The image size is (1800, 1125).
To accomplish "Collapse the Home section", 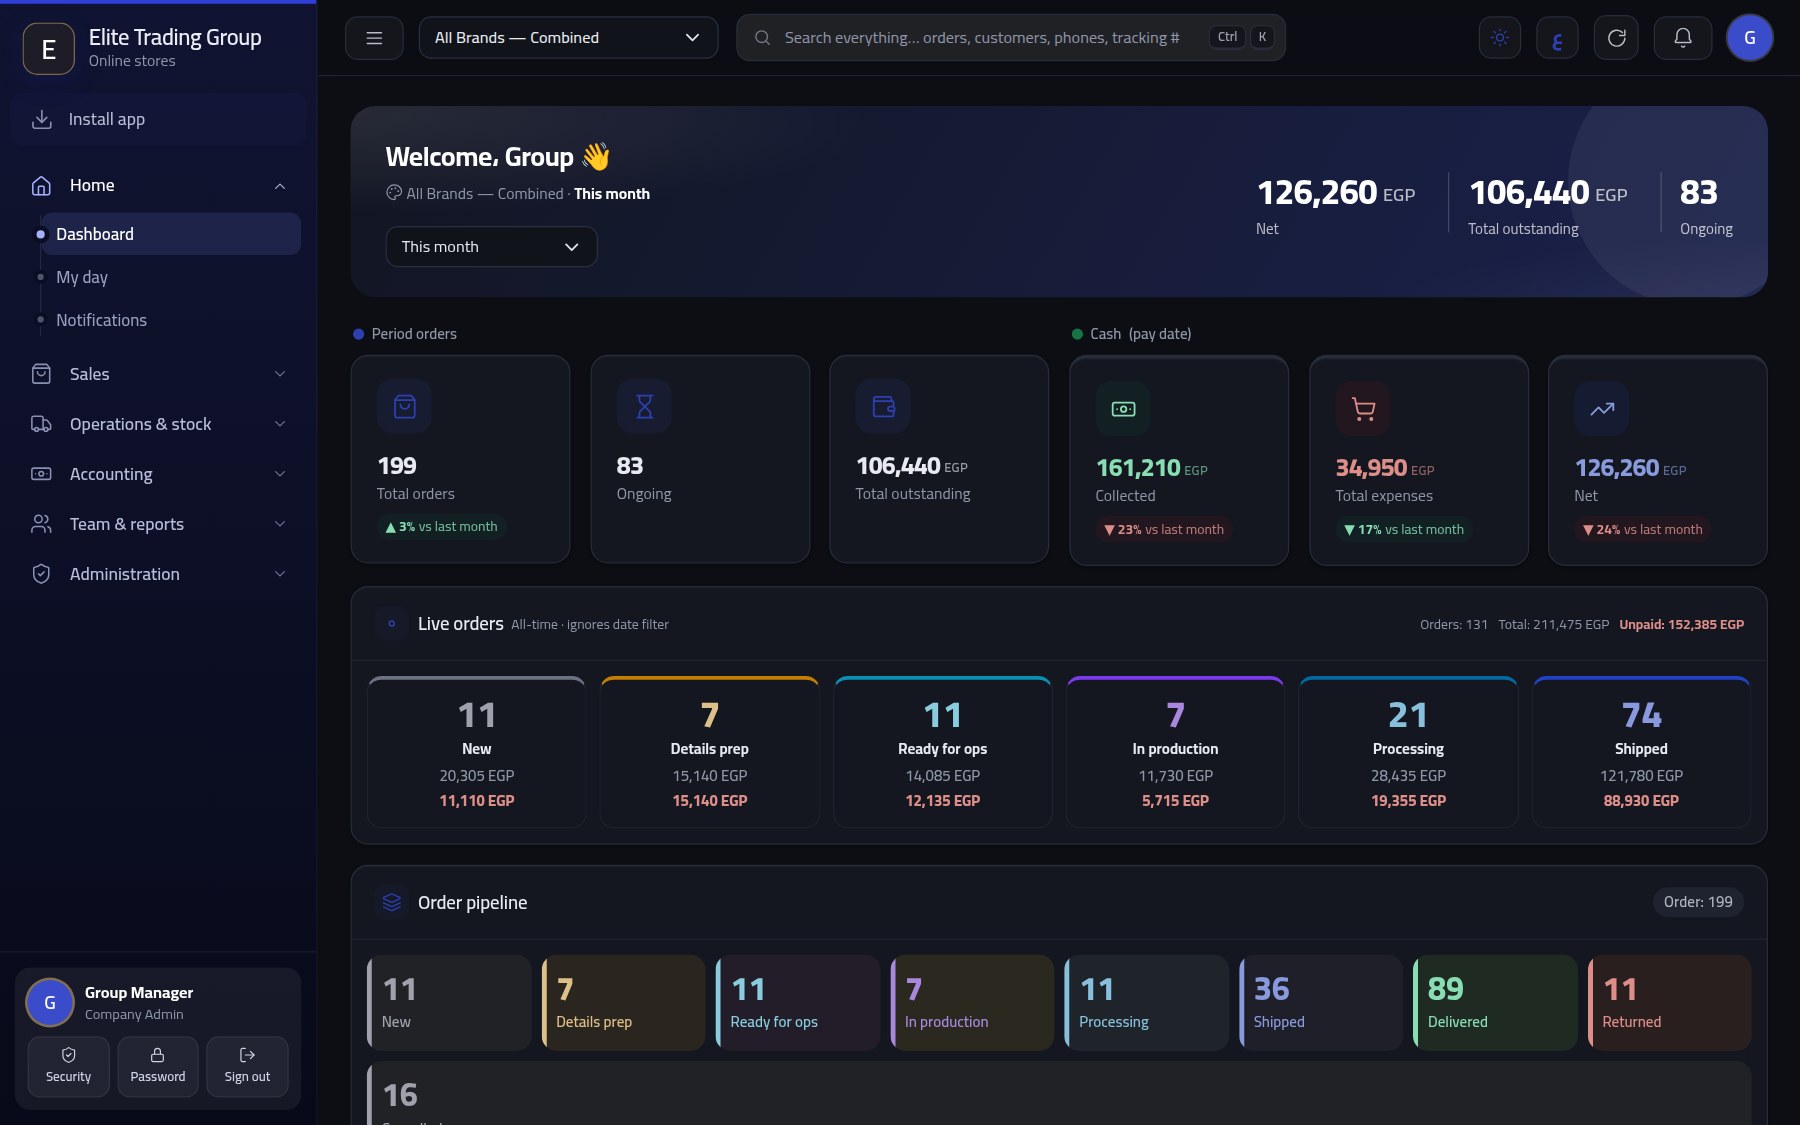I will pyautogui.click(x=160, y=185).
